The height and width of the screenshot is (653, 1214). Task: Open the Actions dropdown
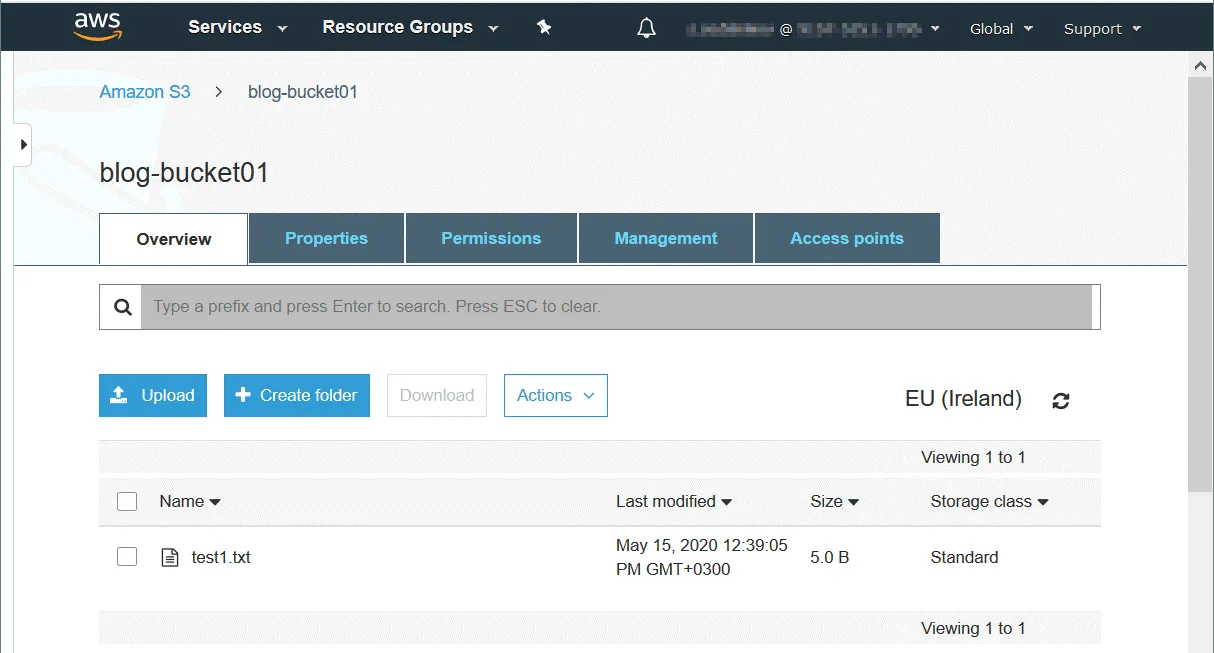(x=555, y=395)
